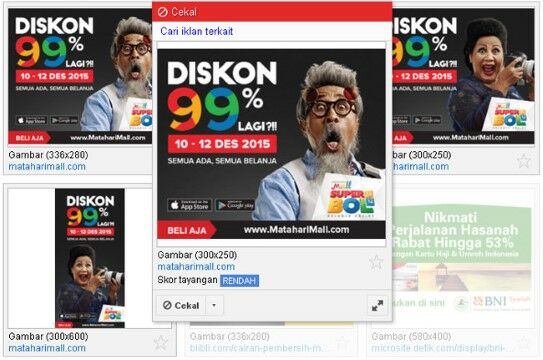
Task: Open mataharimall.com link under 336x280 ad
Action: coord(47,166)
